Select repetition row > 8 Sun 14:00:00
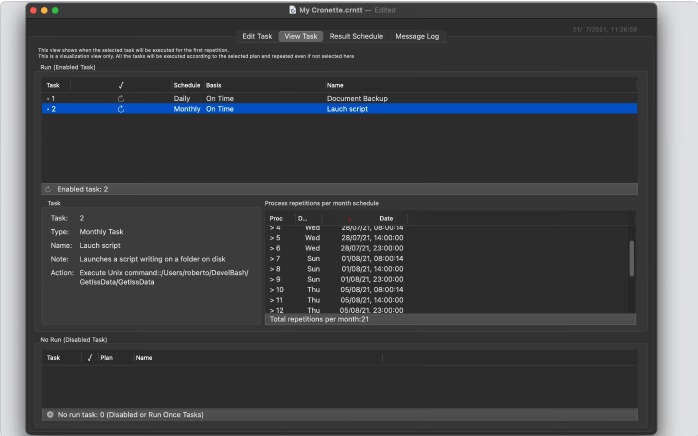 tap(447, 269)
